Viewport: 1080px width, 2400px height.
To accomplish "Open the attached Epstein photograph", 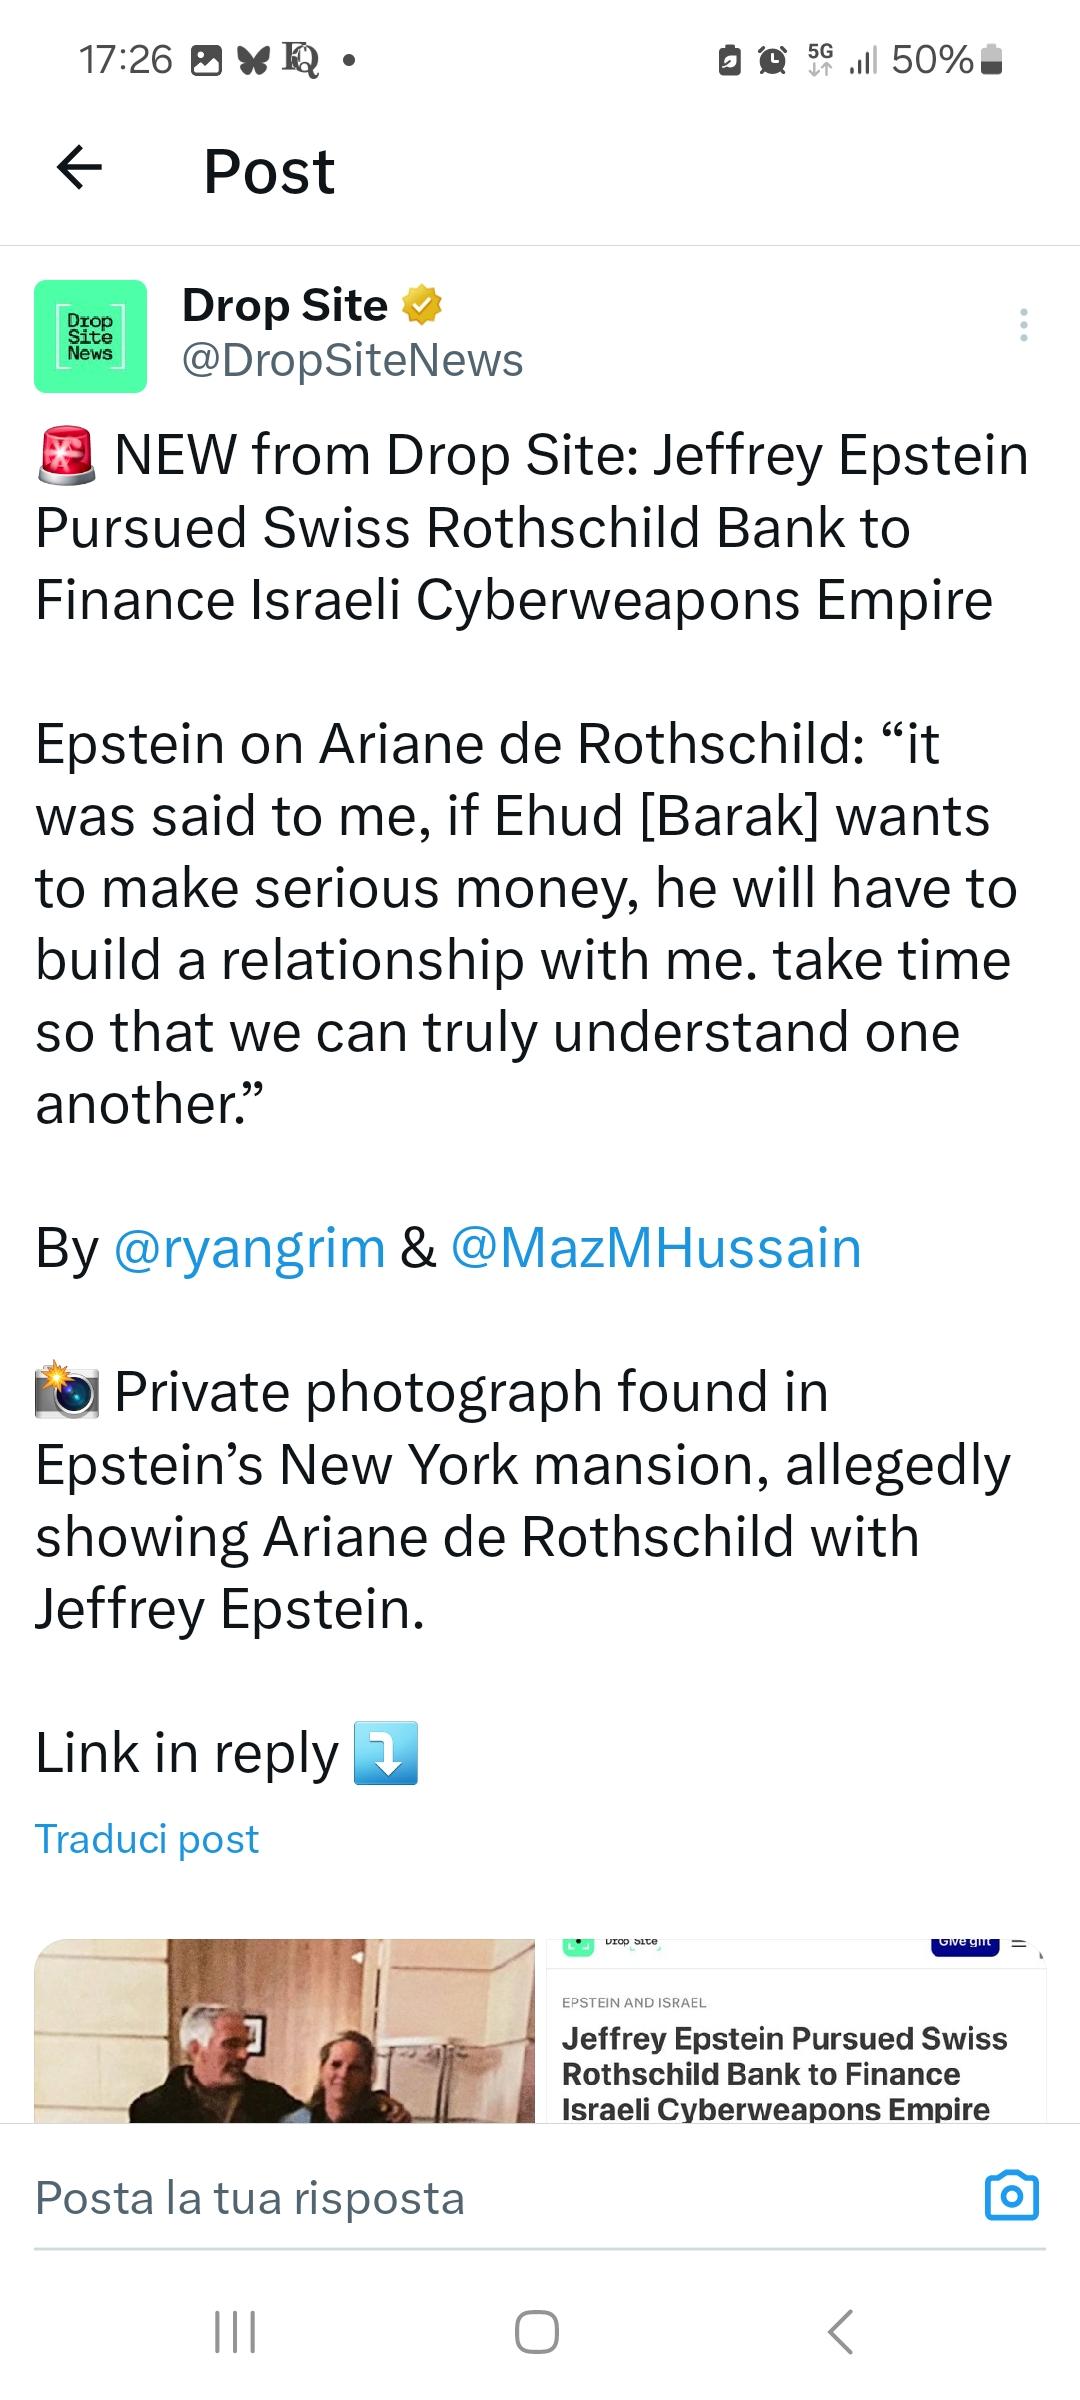I will [x=285, y=2030].
